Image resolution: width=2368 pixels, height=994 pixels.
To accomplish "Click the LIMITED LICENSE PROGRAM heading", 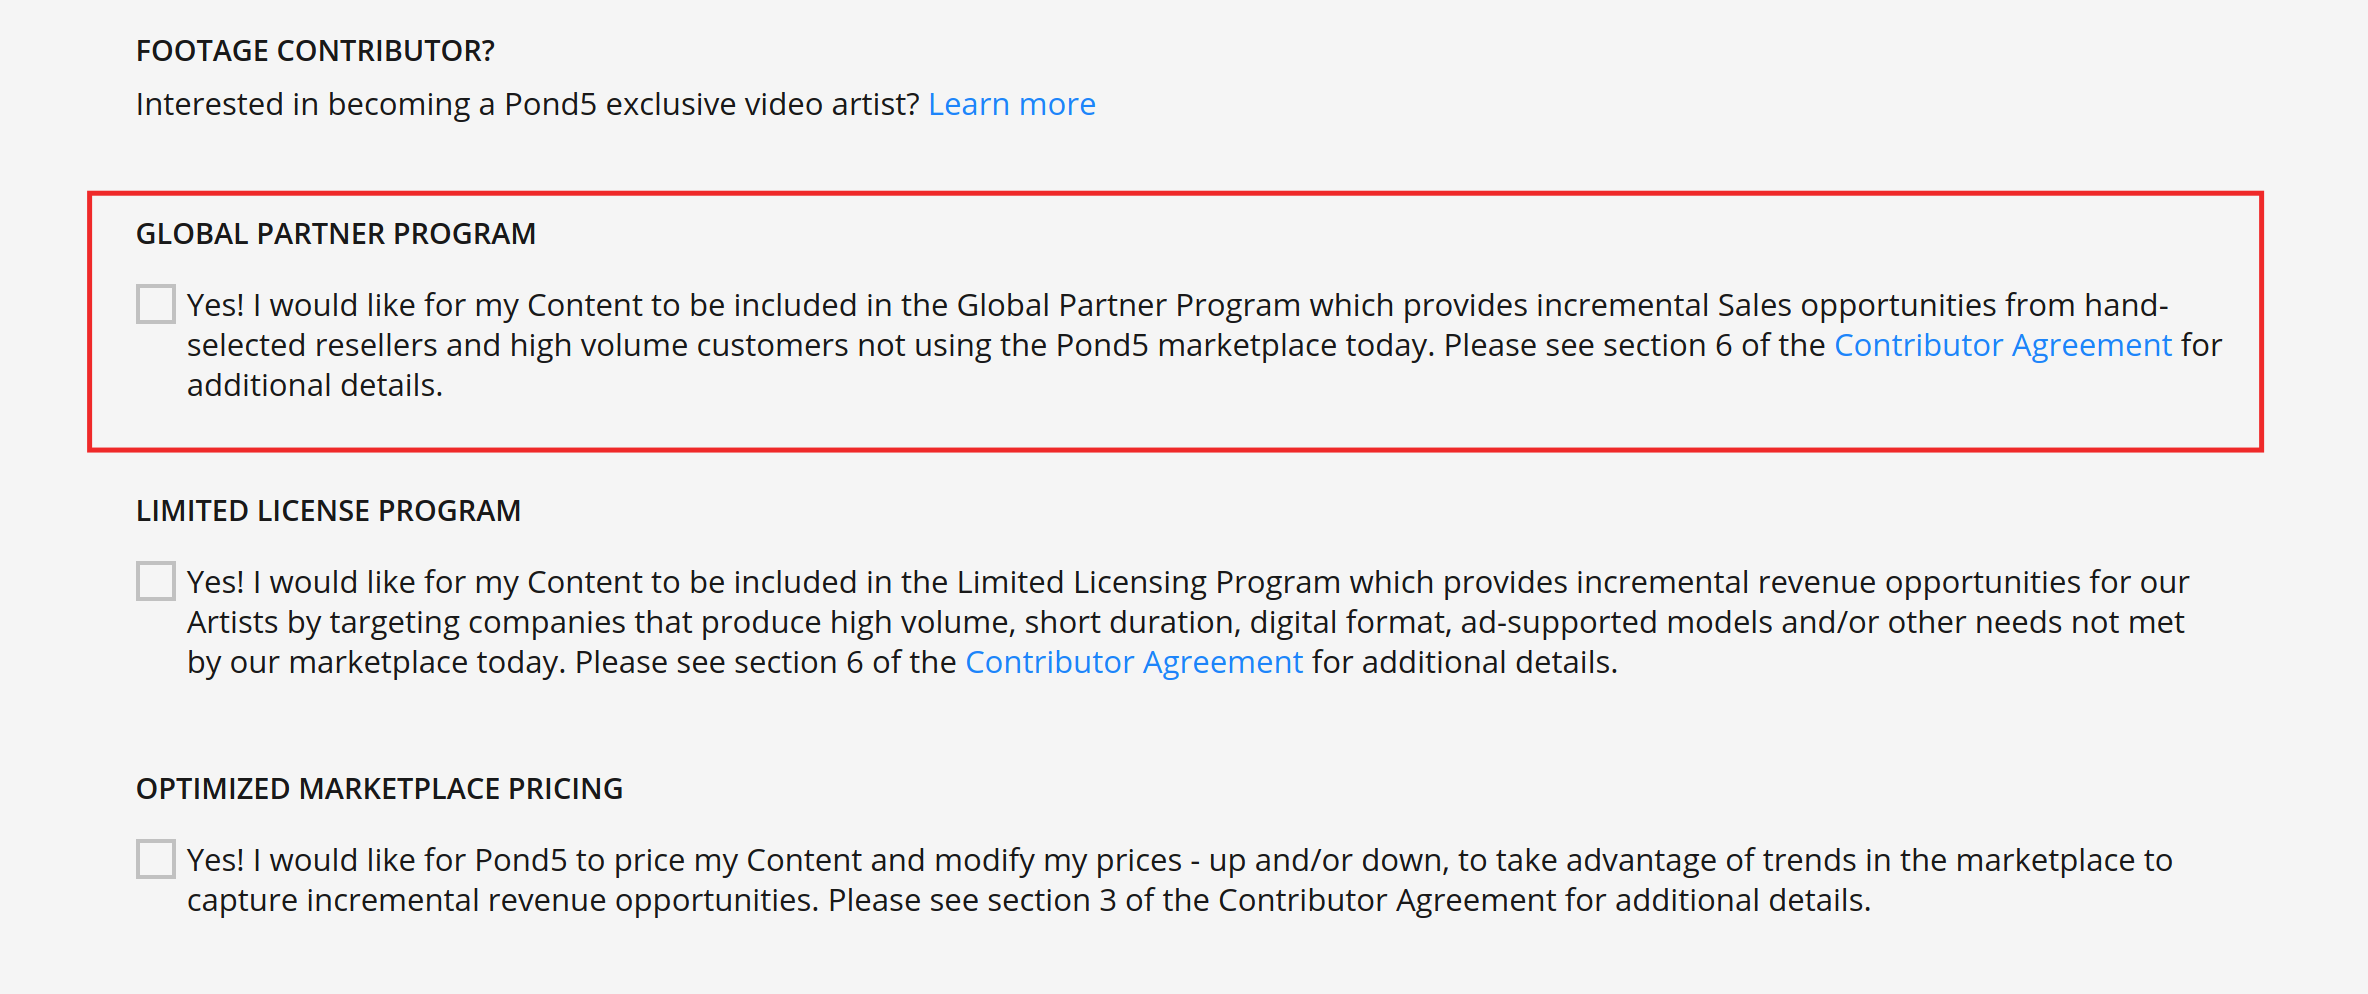I will coord(329,510).
